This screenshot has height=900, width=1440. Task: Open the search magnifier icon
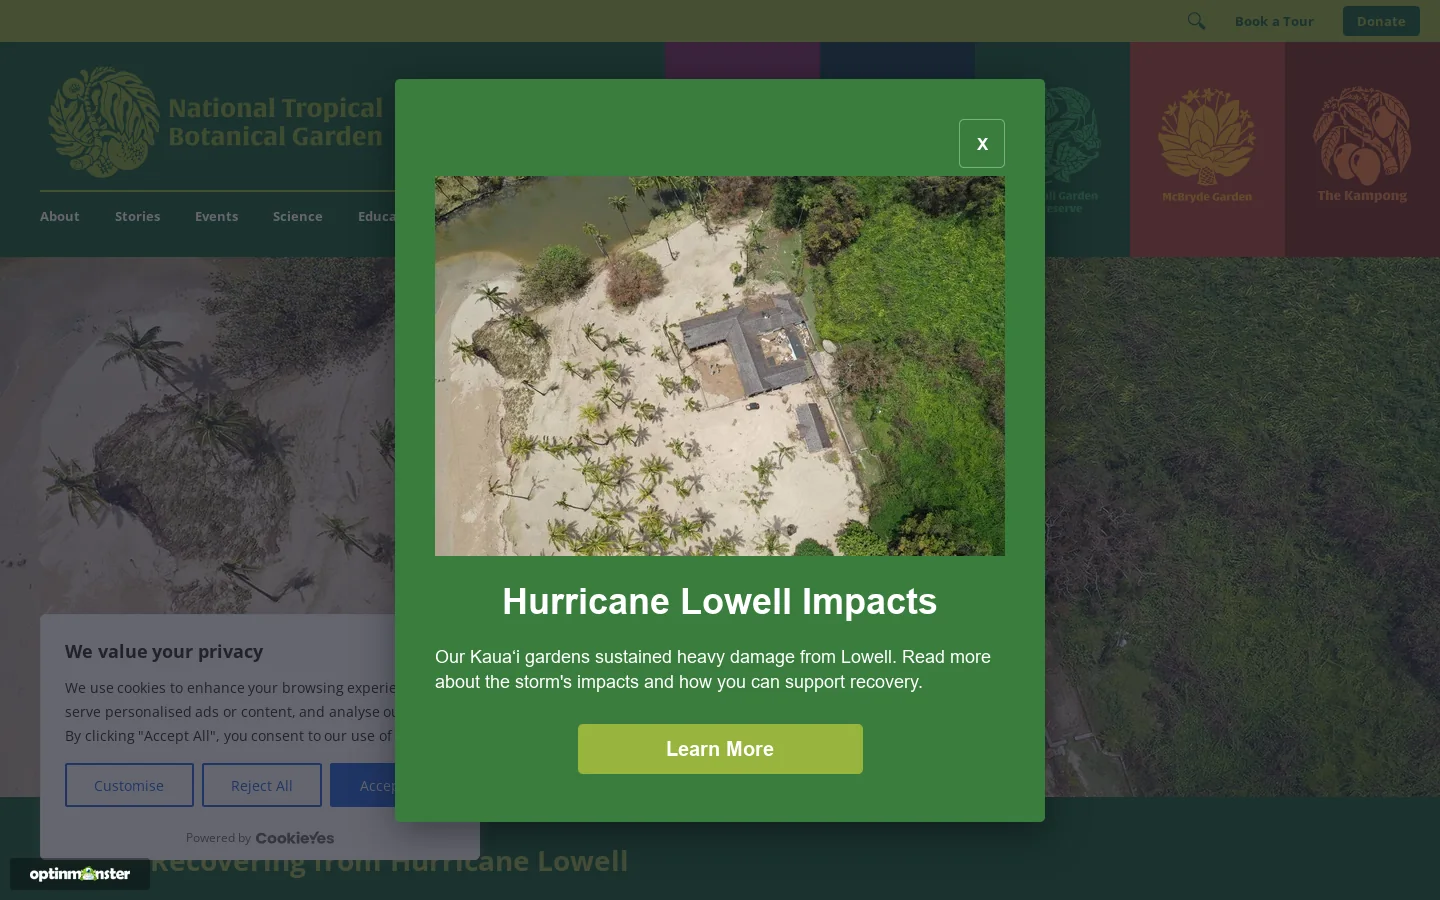pos(1196,21)
